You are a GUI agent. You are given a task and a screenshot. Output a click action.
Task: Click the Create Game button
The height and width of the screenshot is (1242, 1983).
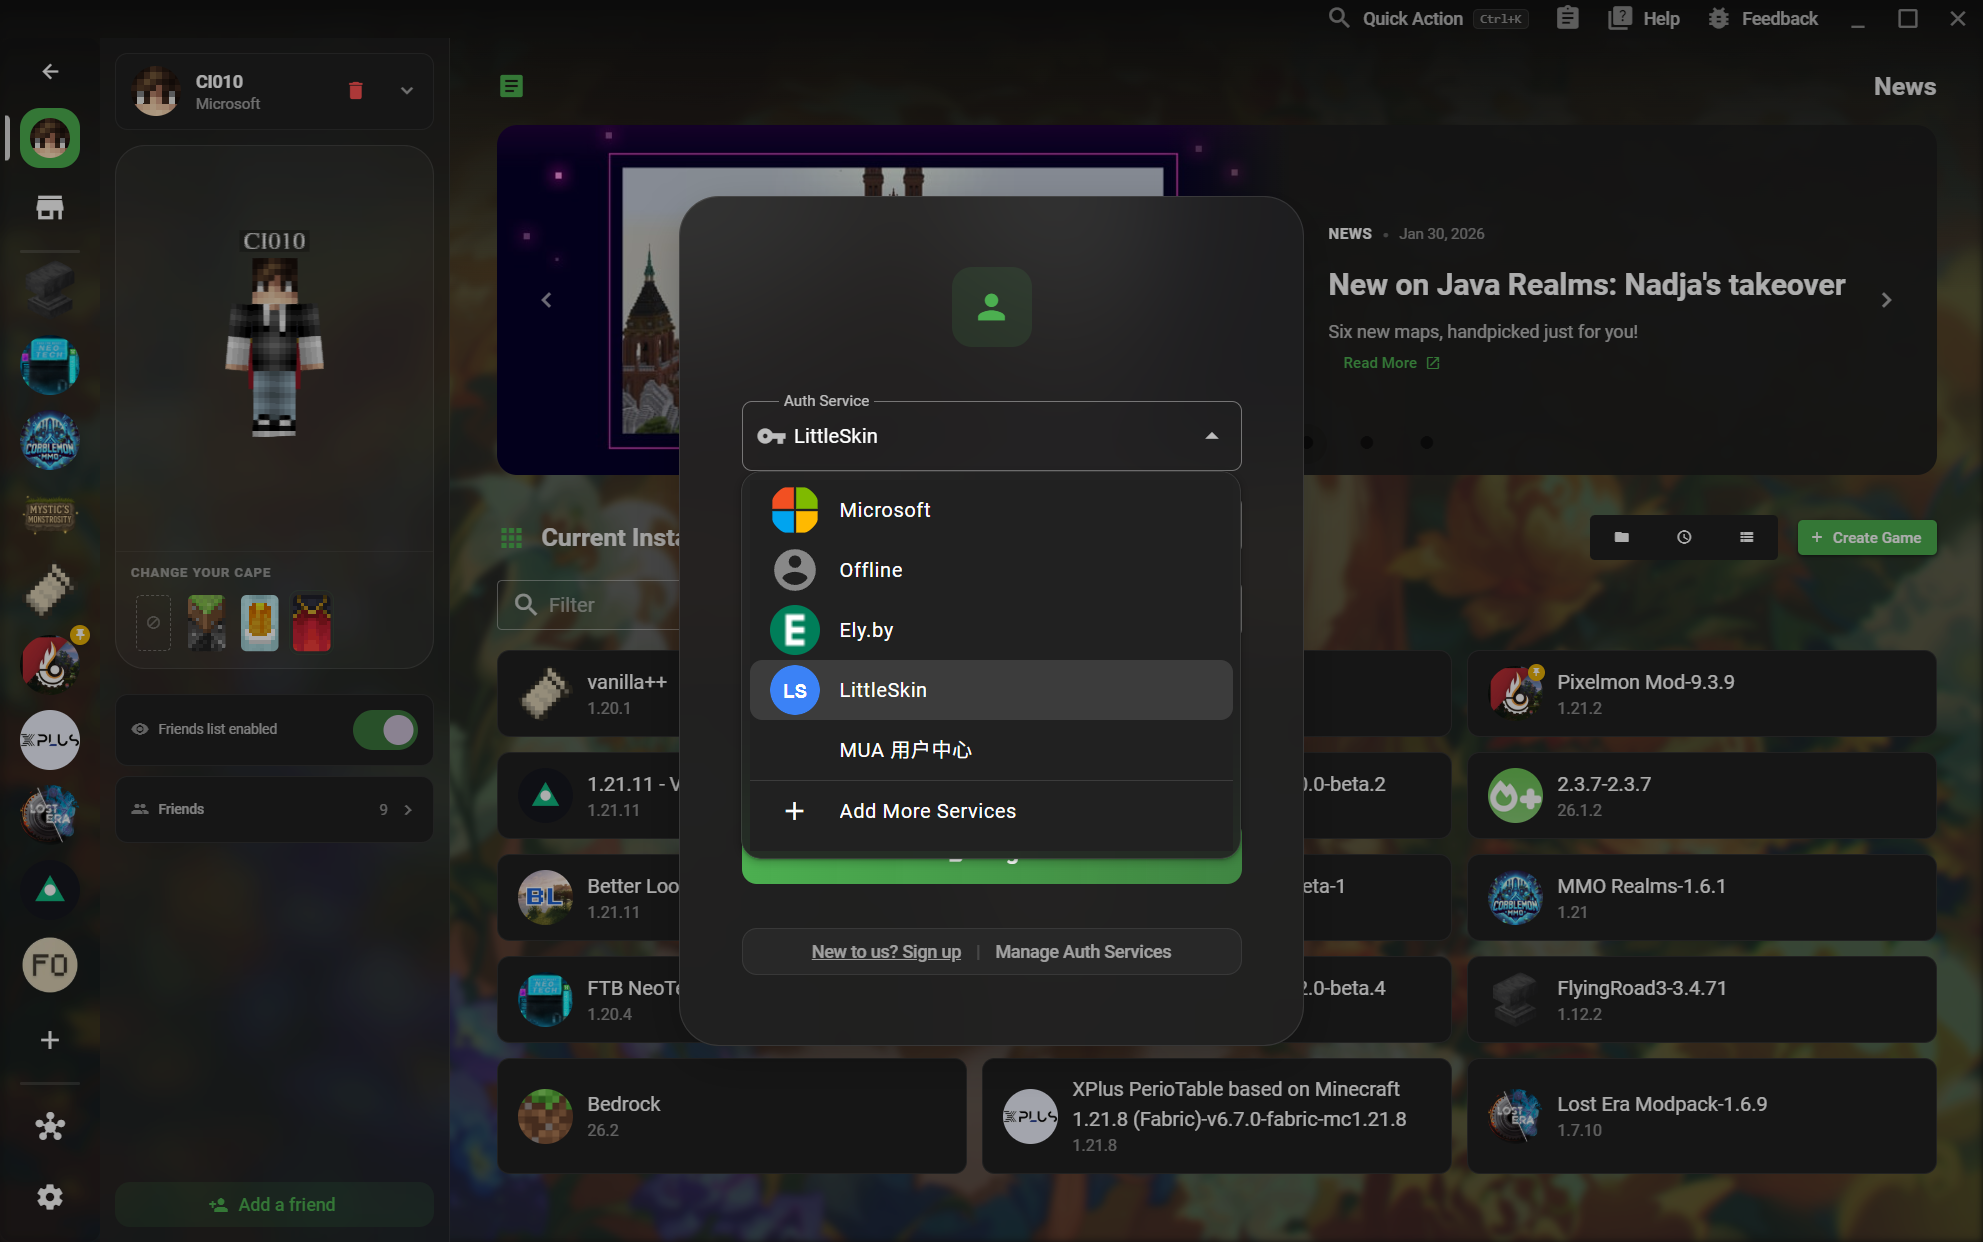(1866, 538)
